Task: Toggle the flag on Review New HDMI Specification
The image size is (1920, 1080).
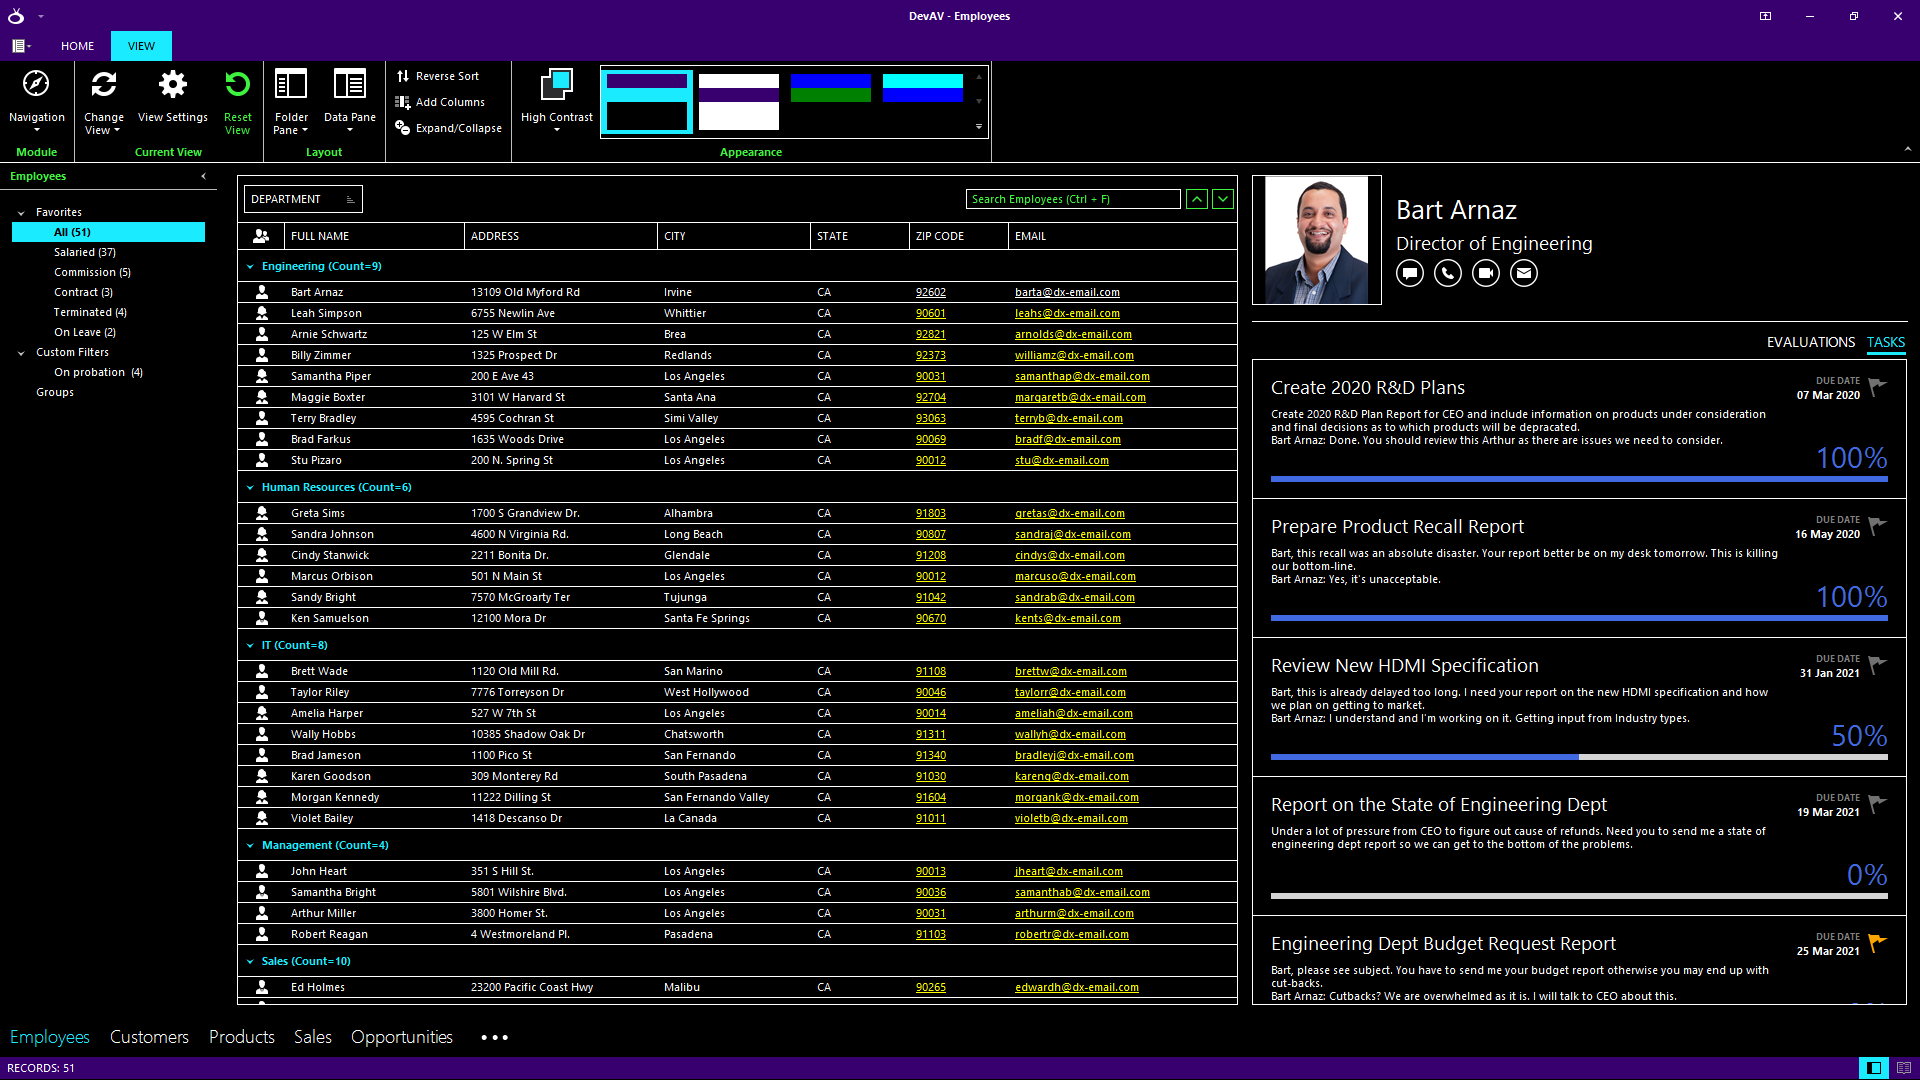Action: [1877, 664]
